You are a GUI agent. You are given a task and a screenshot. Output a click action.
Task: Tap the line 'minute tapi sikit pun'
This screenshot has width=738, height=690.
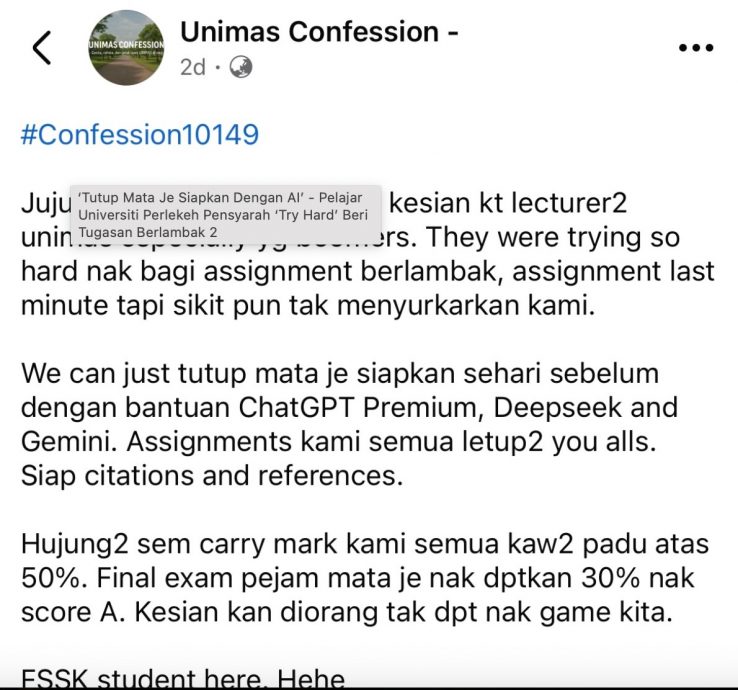(x=308, y=306)
